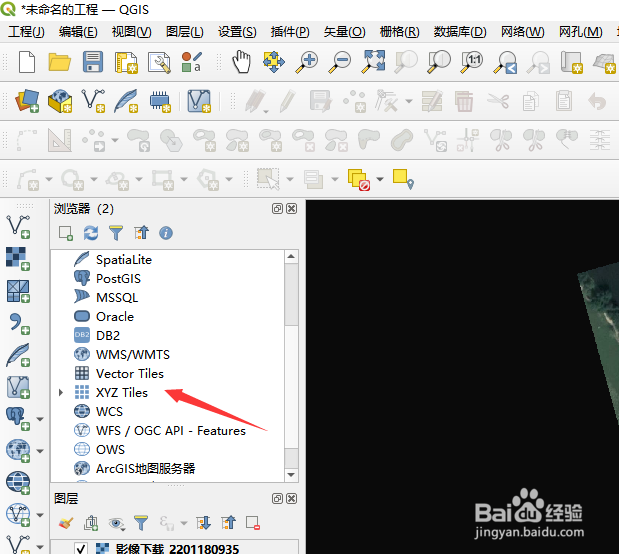Open the 工程(J) menu

pyautogui.click(x=26, y=32)
